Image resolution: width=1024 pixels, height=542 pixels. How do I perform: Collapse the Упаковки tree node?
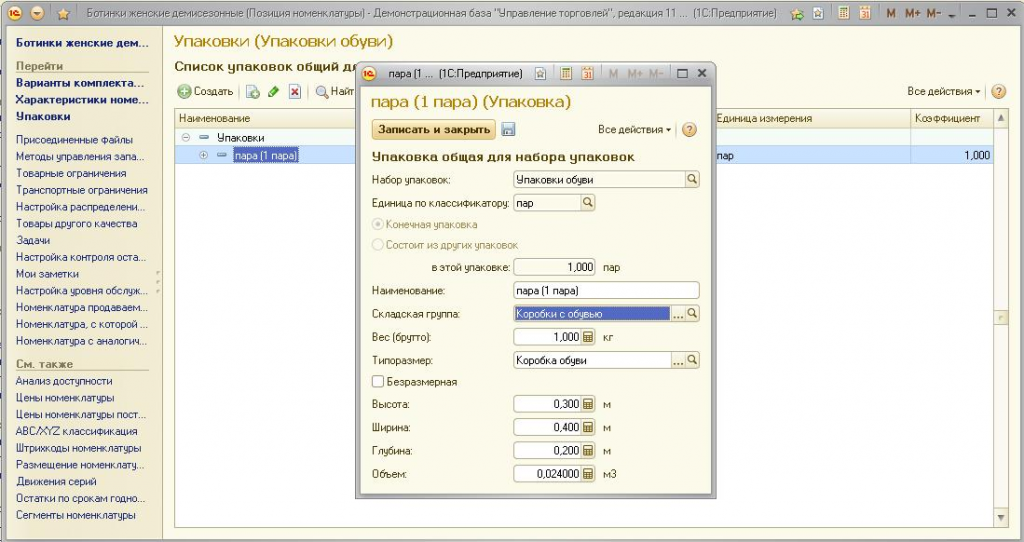(x=186, y=138)
